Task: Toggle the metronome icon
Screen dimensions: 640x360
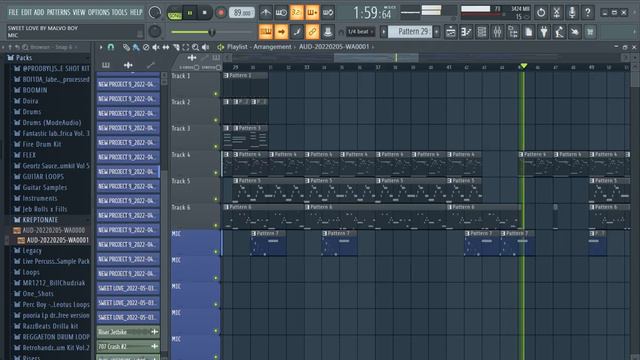Action: [266, 13]
